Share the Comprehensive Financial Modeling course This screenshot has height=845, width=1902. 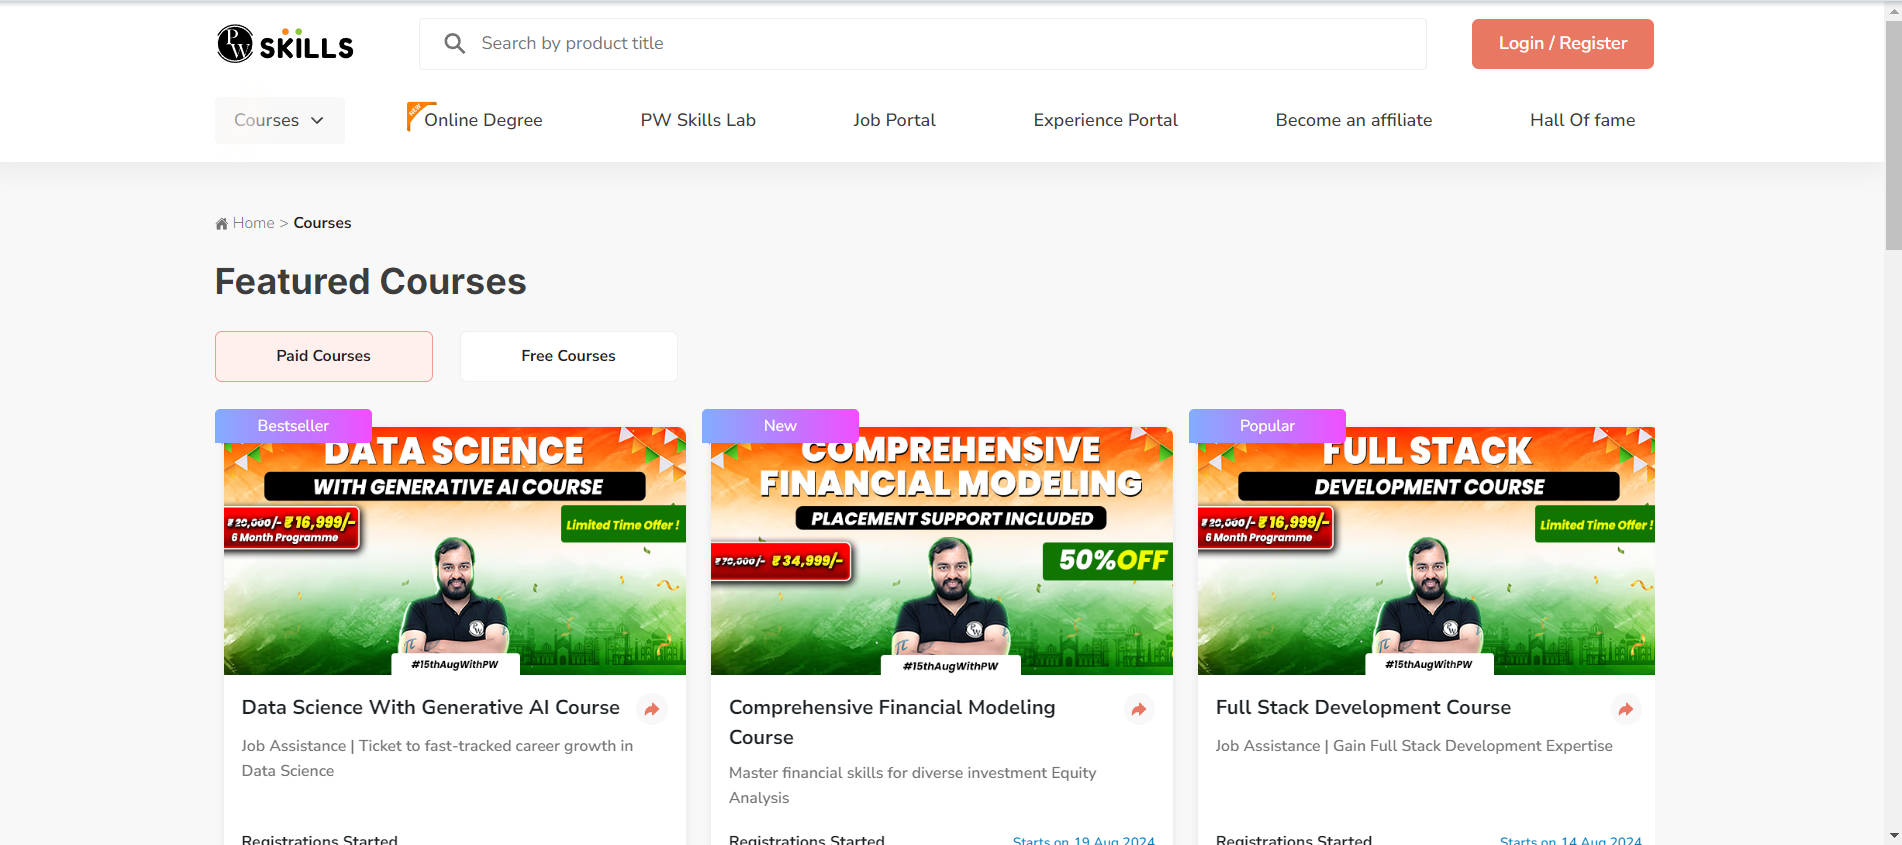click(x=1139, y=709)
